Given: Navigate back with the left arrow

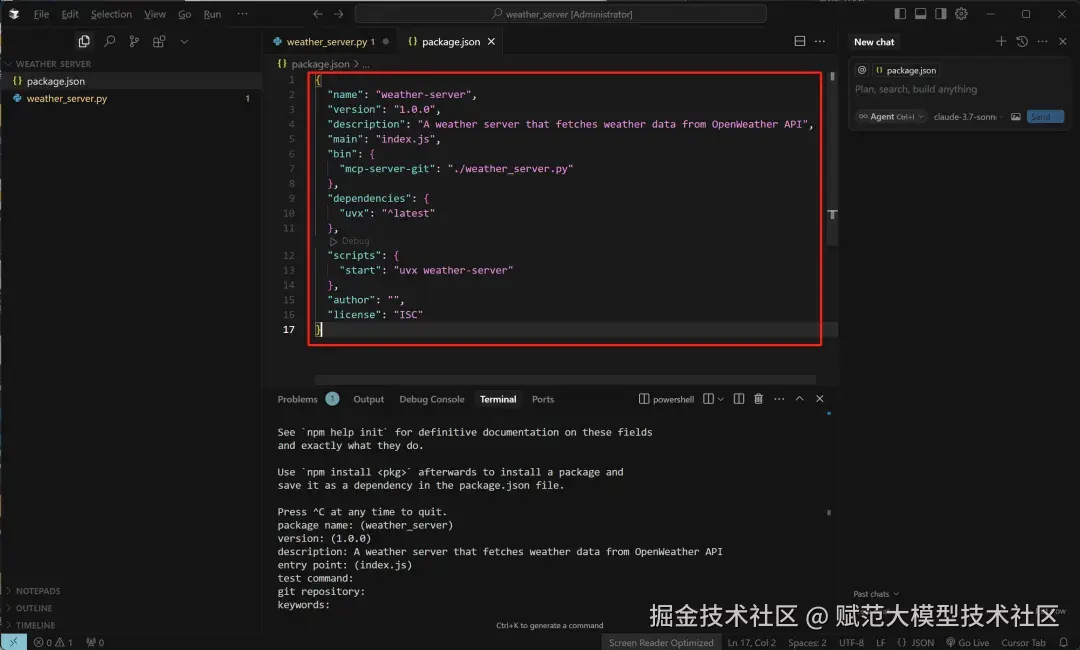Looking at the screenshot, I should click(318, 14).
